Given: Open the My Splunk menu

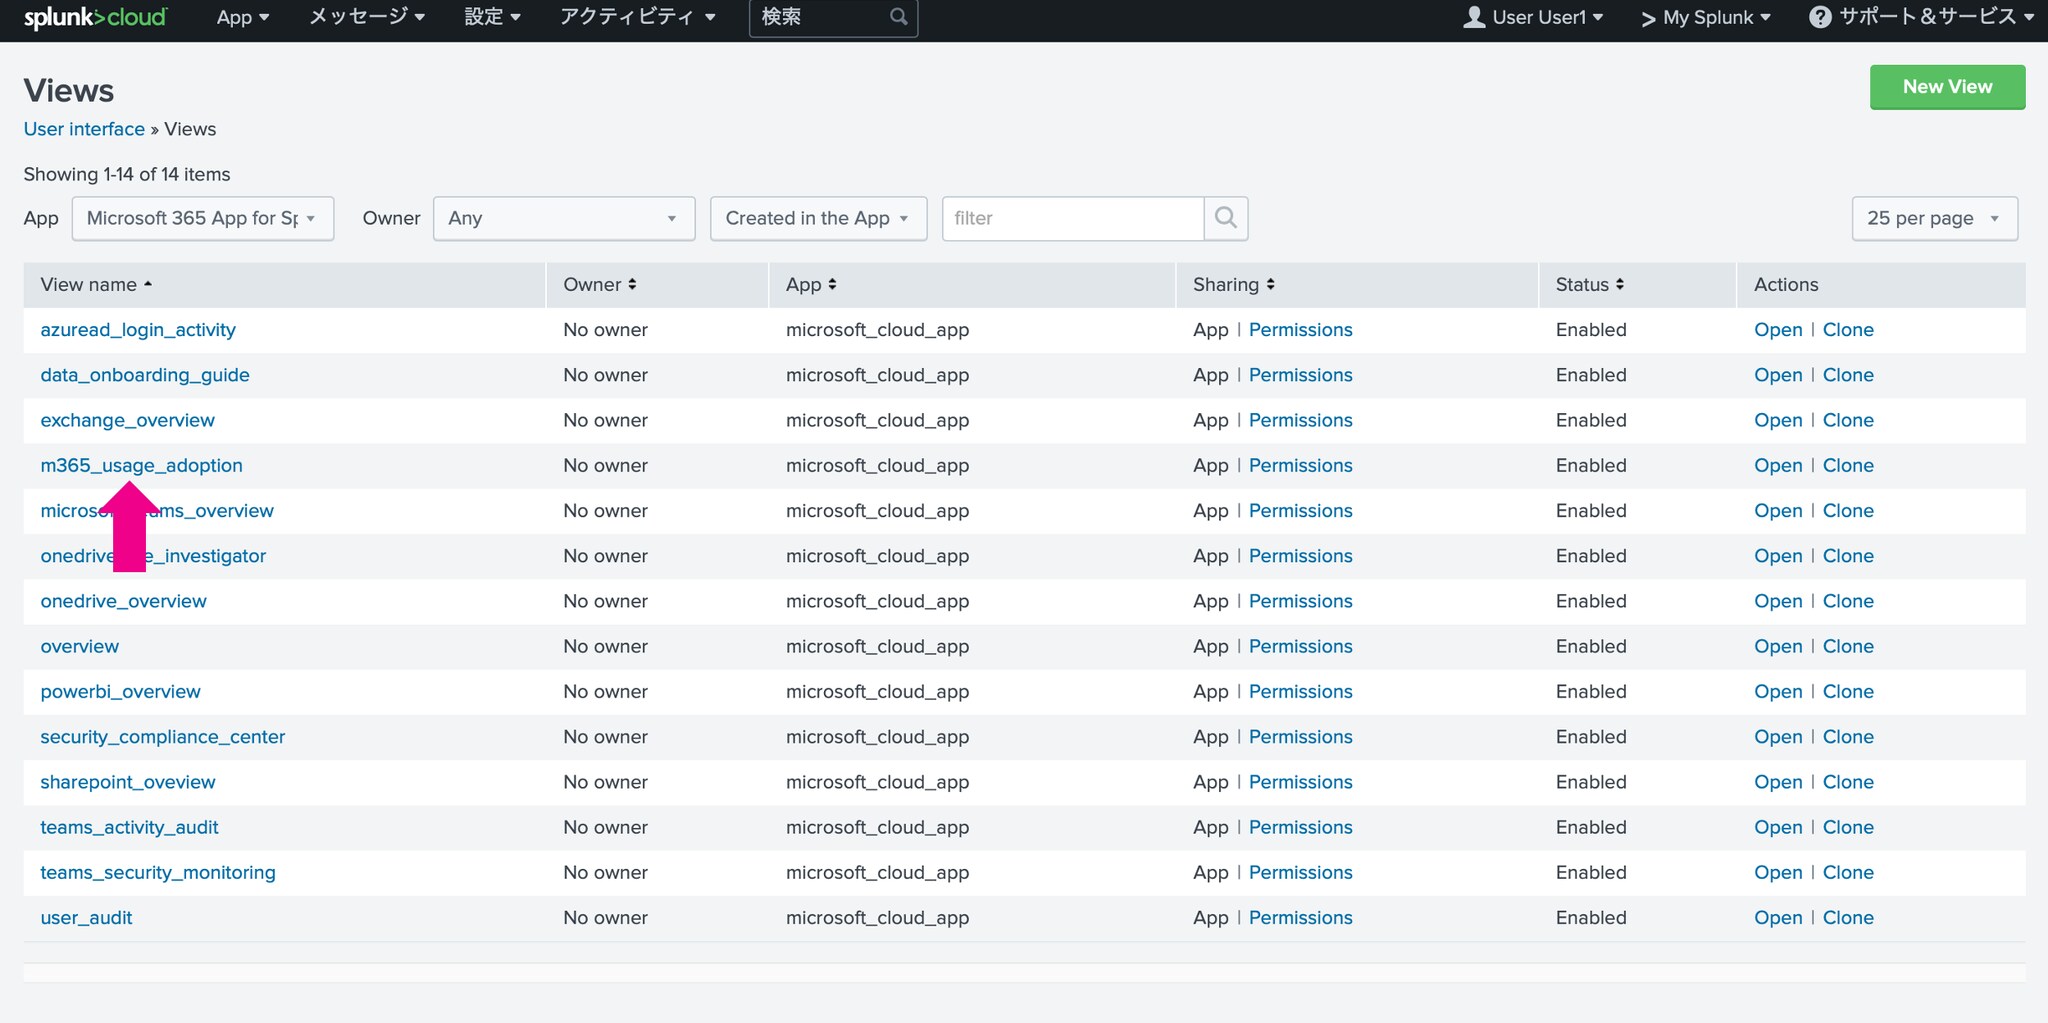Looking at the screenshot, I should pyautogui.click(x=1705, y=17).
